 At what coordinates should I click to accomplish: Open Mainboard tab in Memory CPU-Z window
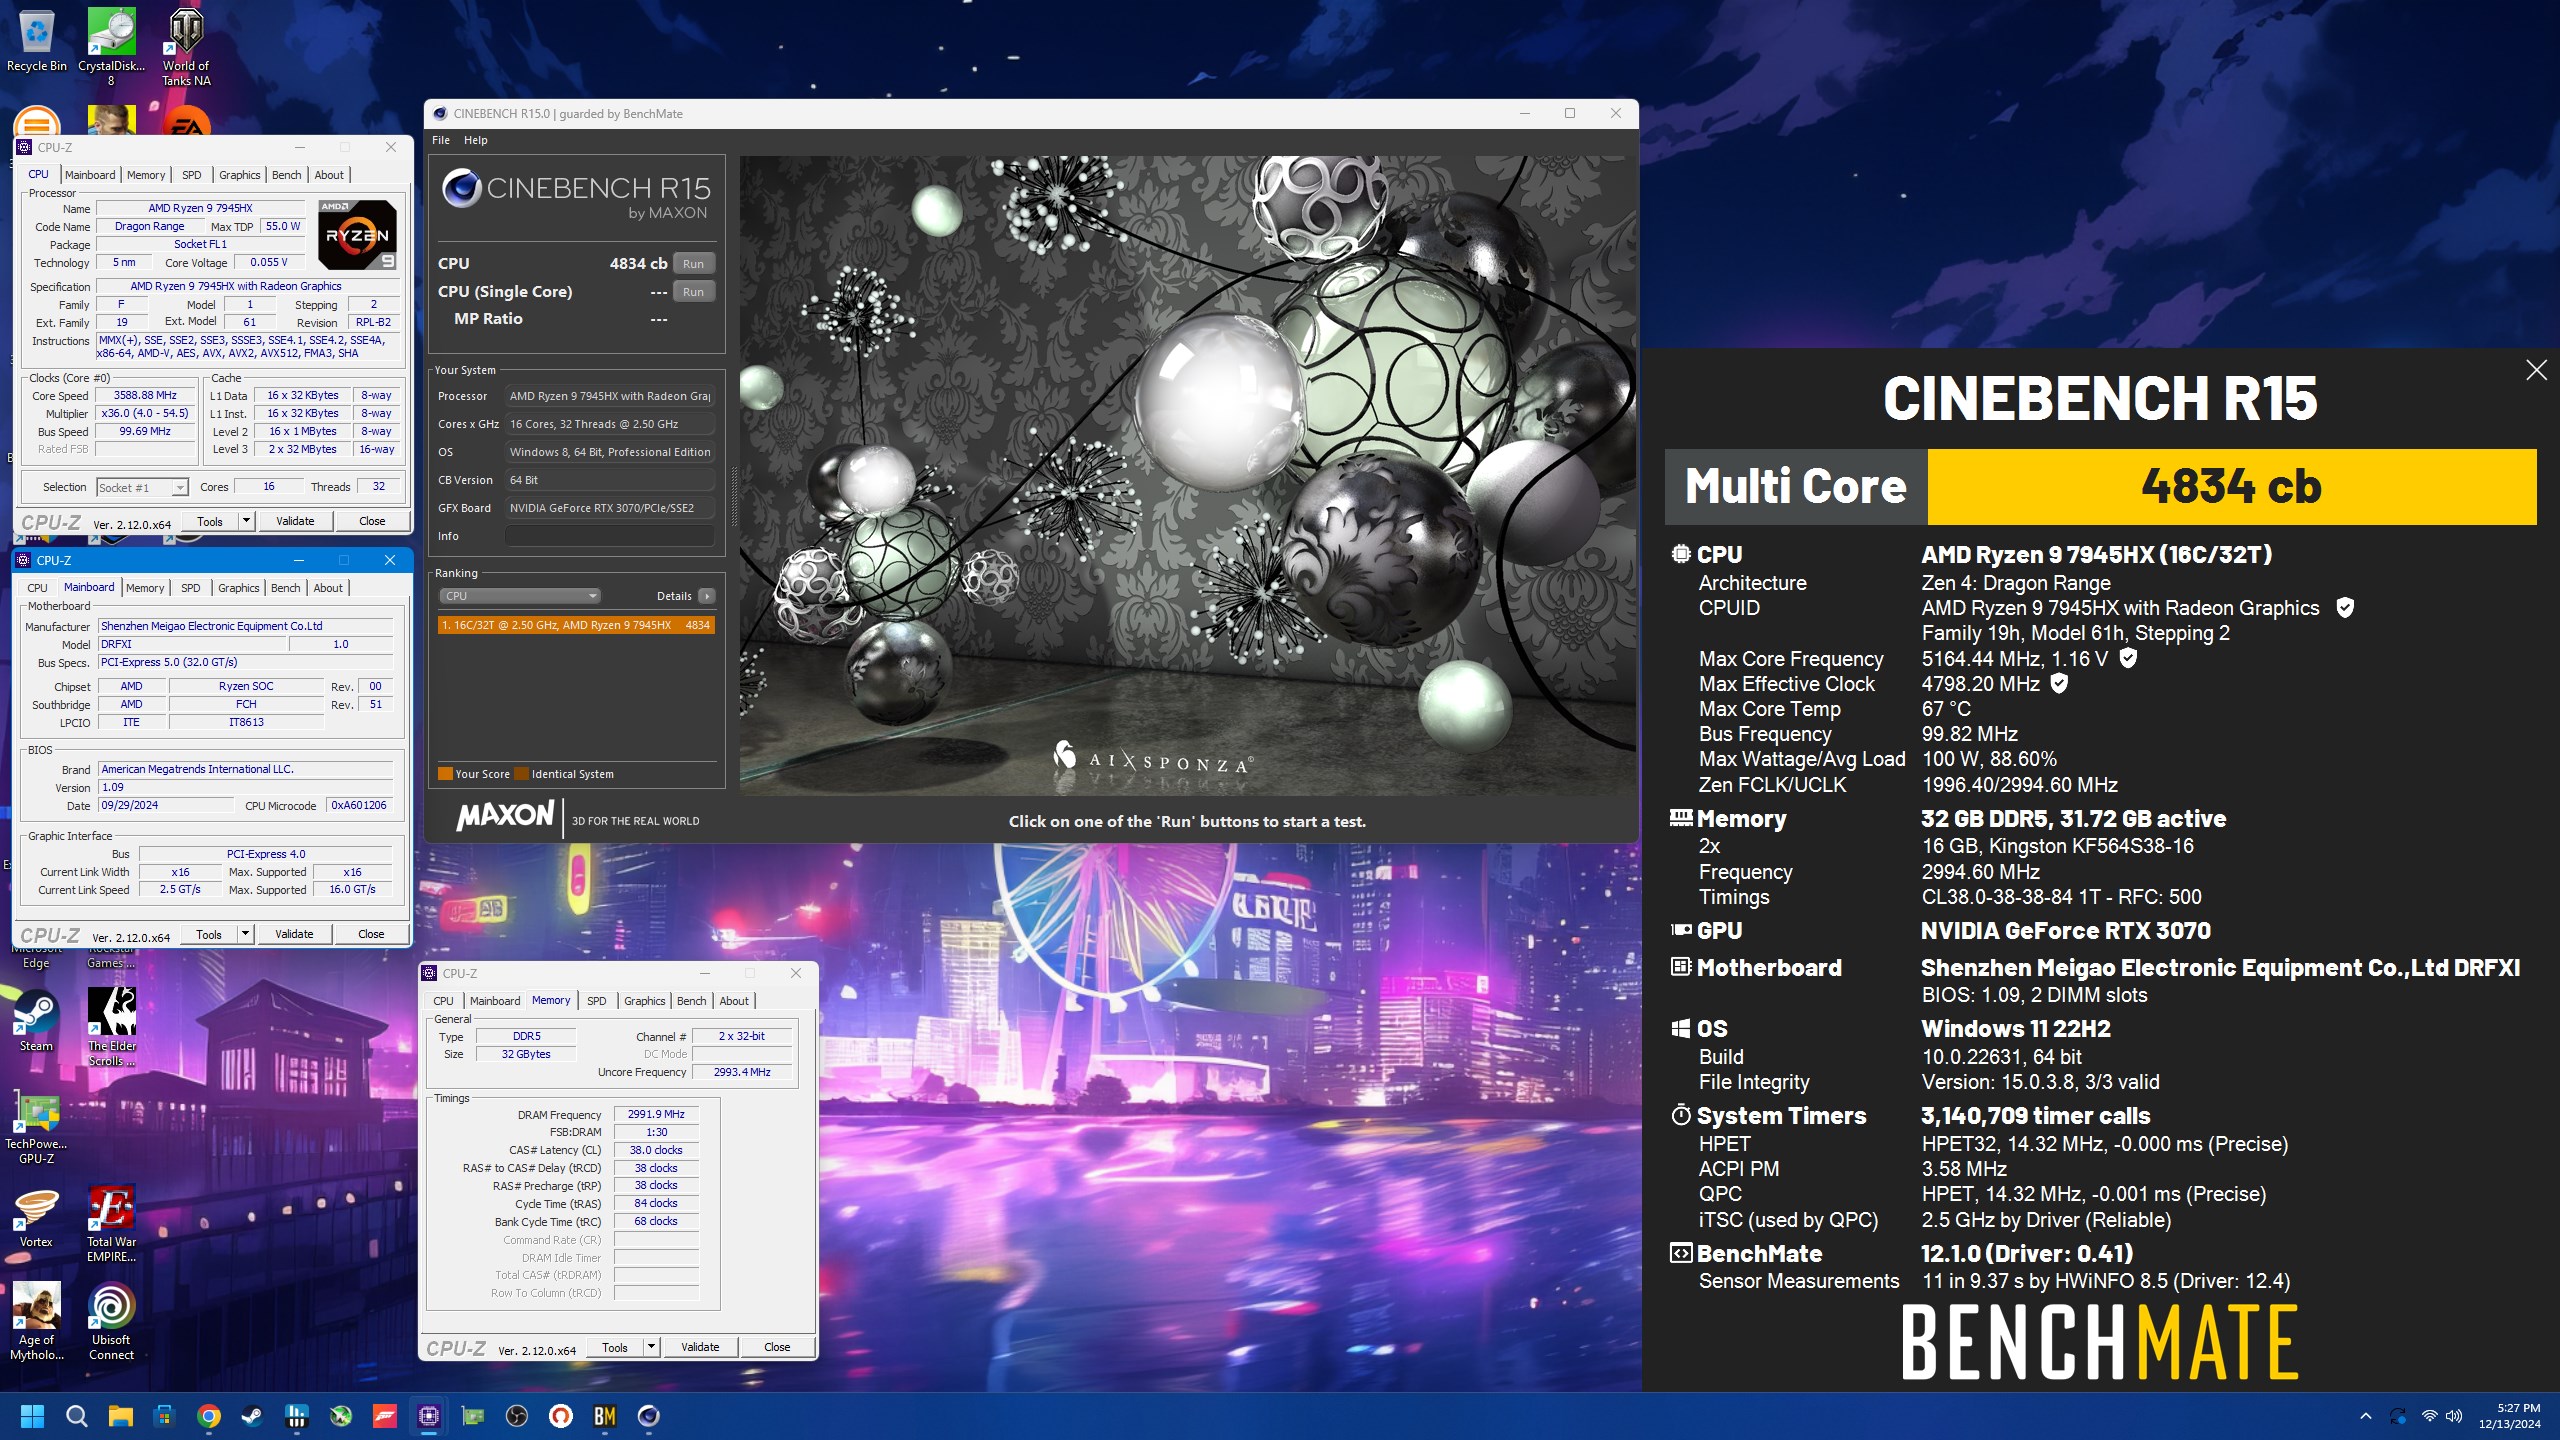495,1001
